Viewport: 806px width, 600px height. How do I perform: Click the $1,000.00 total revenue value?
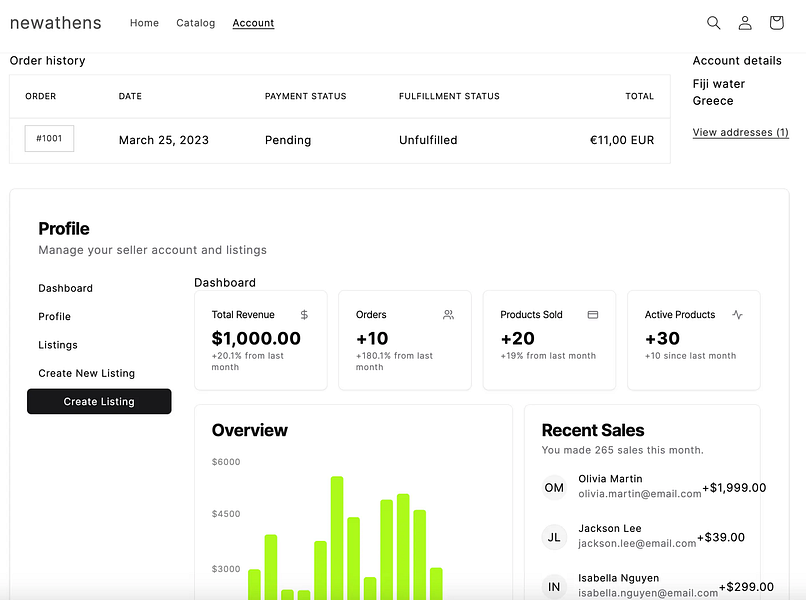[x=256, y=338]
